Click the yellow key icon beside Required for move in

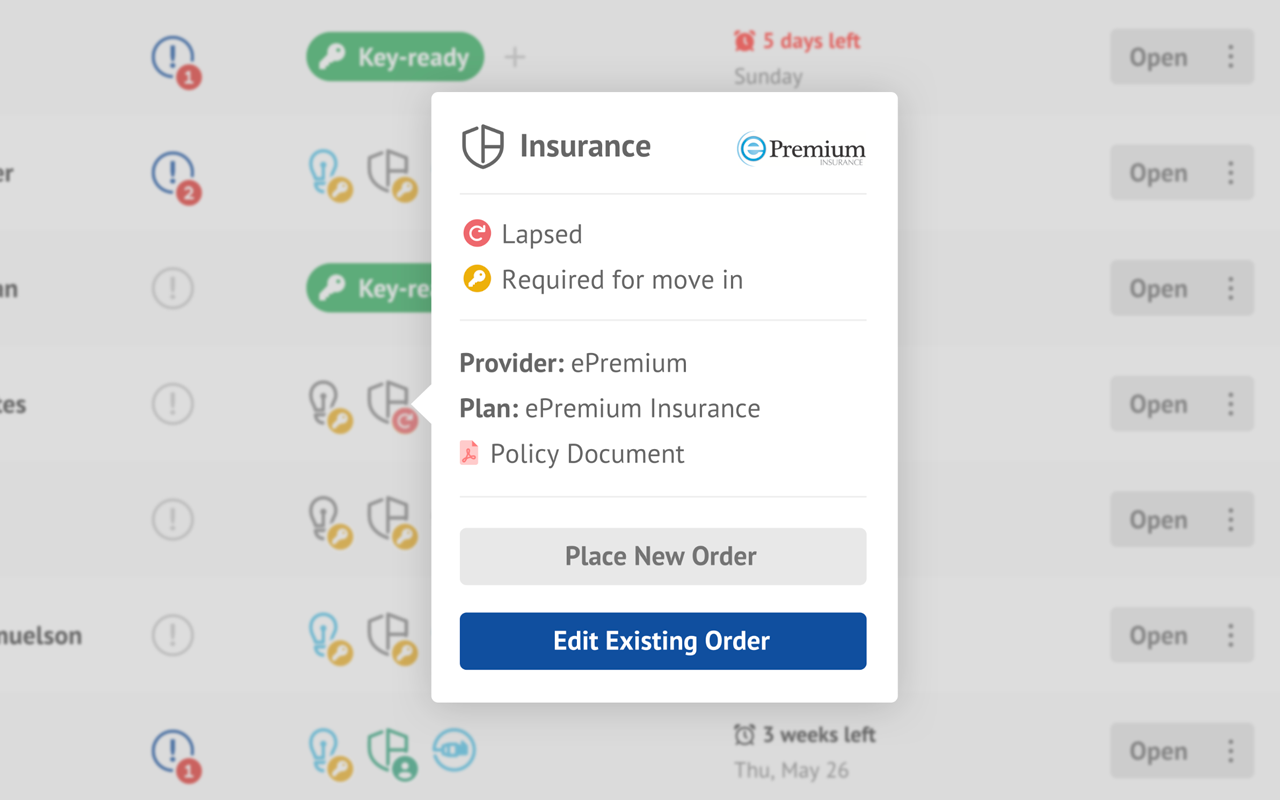pyautogui.click(x=477, y=280)
